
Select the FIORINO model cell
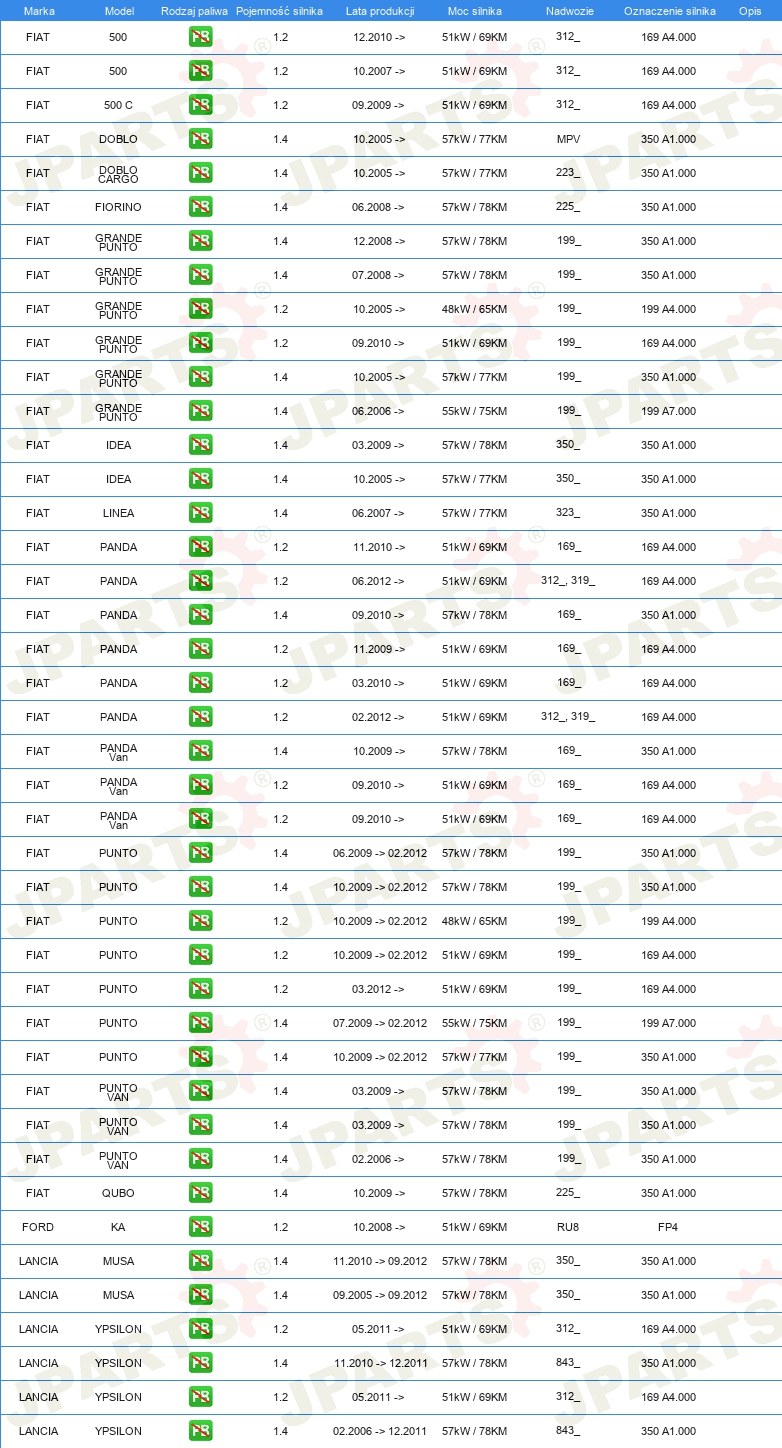coord(118,207)
